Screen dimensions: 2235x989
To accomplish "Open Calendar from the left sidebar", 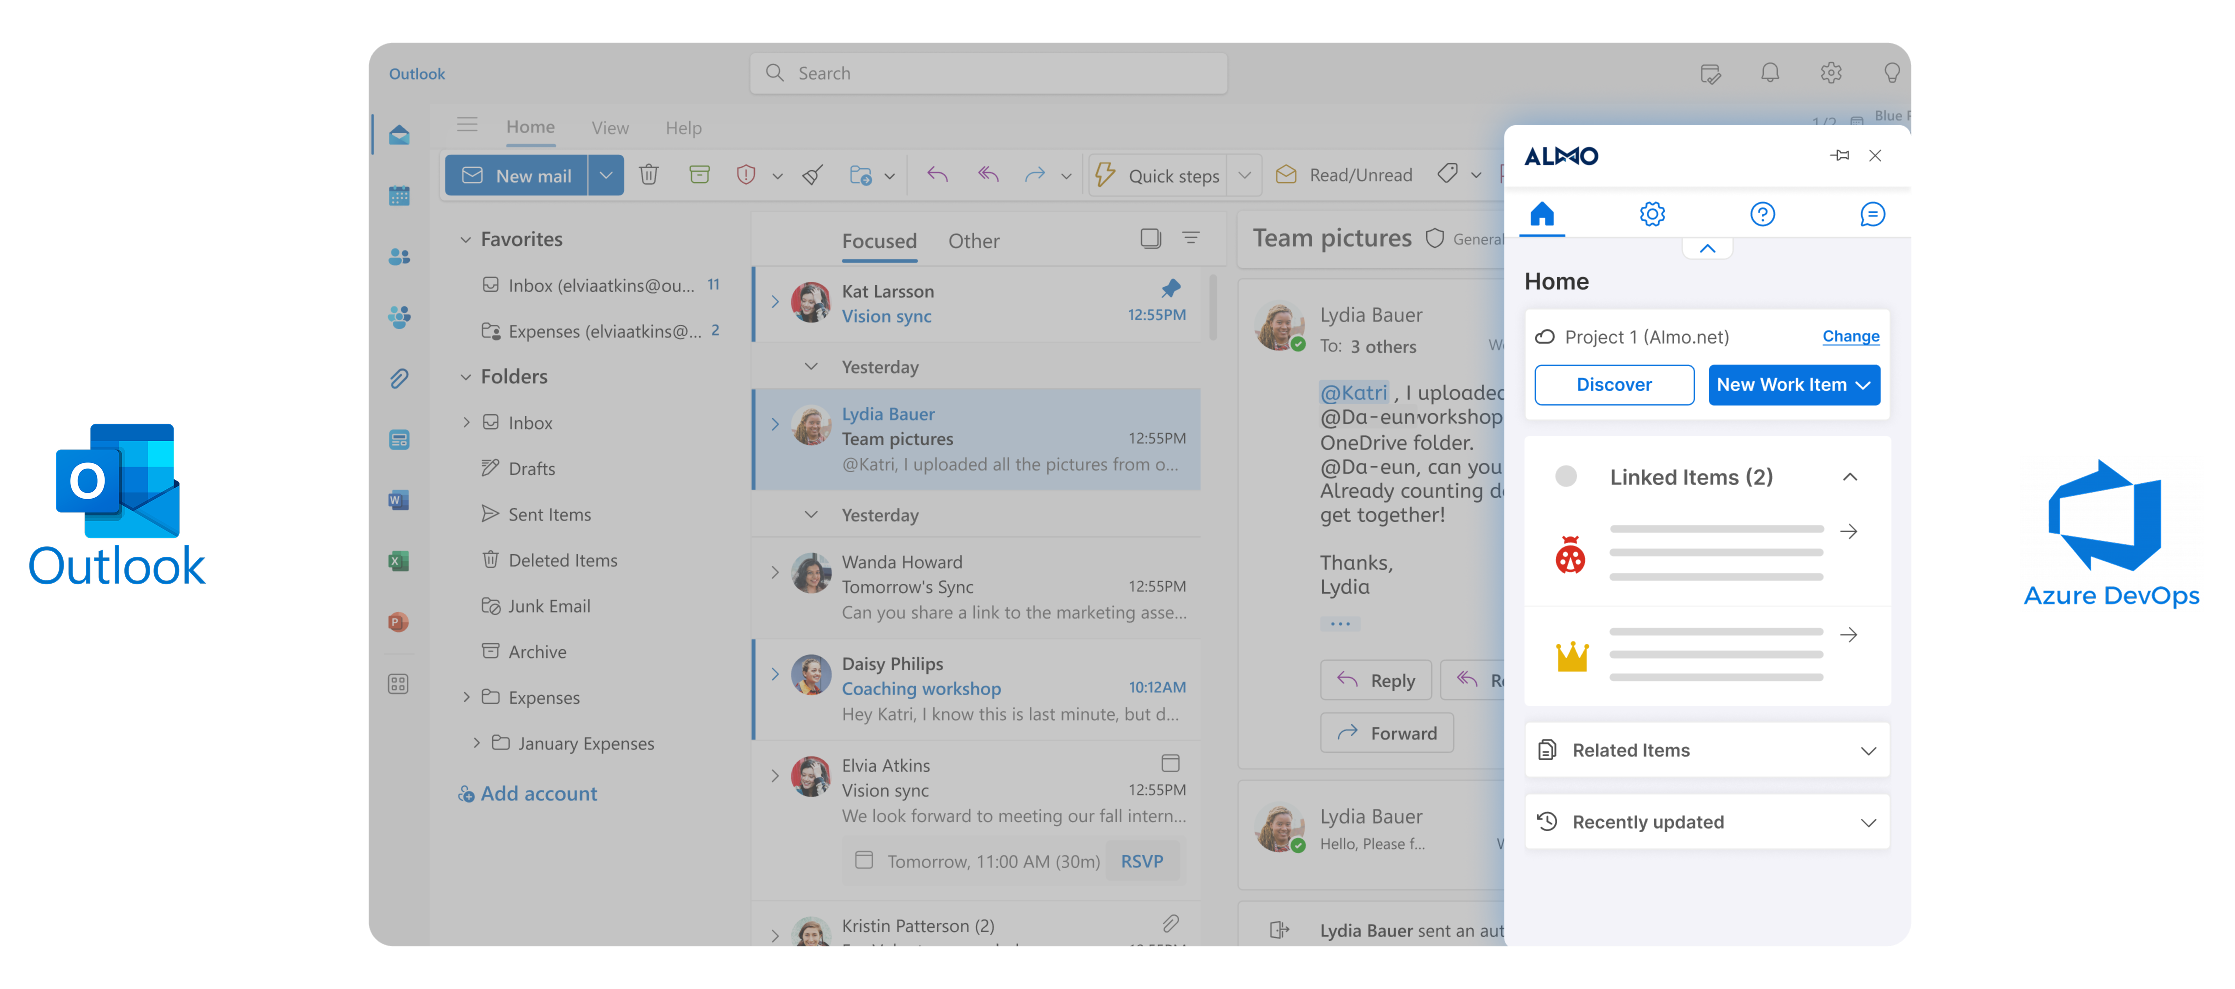I will 399,196.
